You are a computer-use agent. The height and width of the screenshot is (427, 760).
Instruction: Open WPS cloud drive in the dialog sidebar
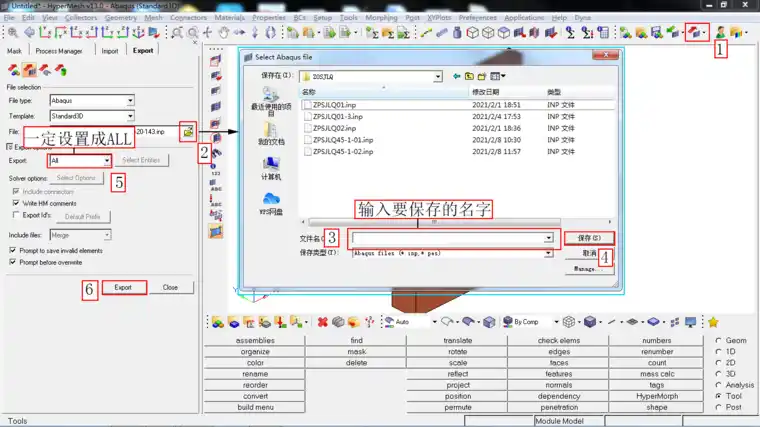(271, 204)
